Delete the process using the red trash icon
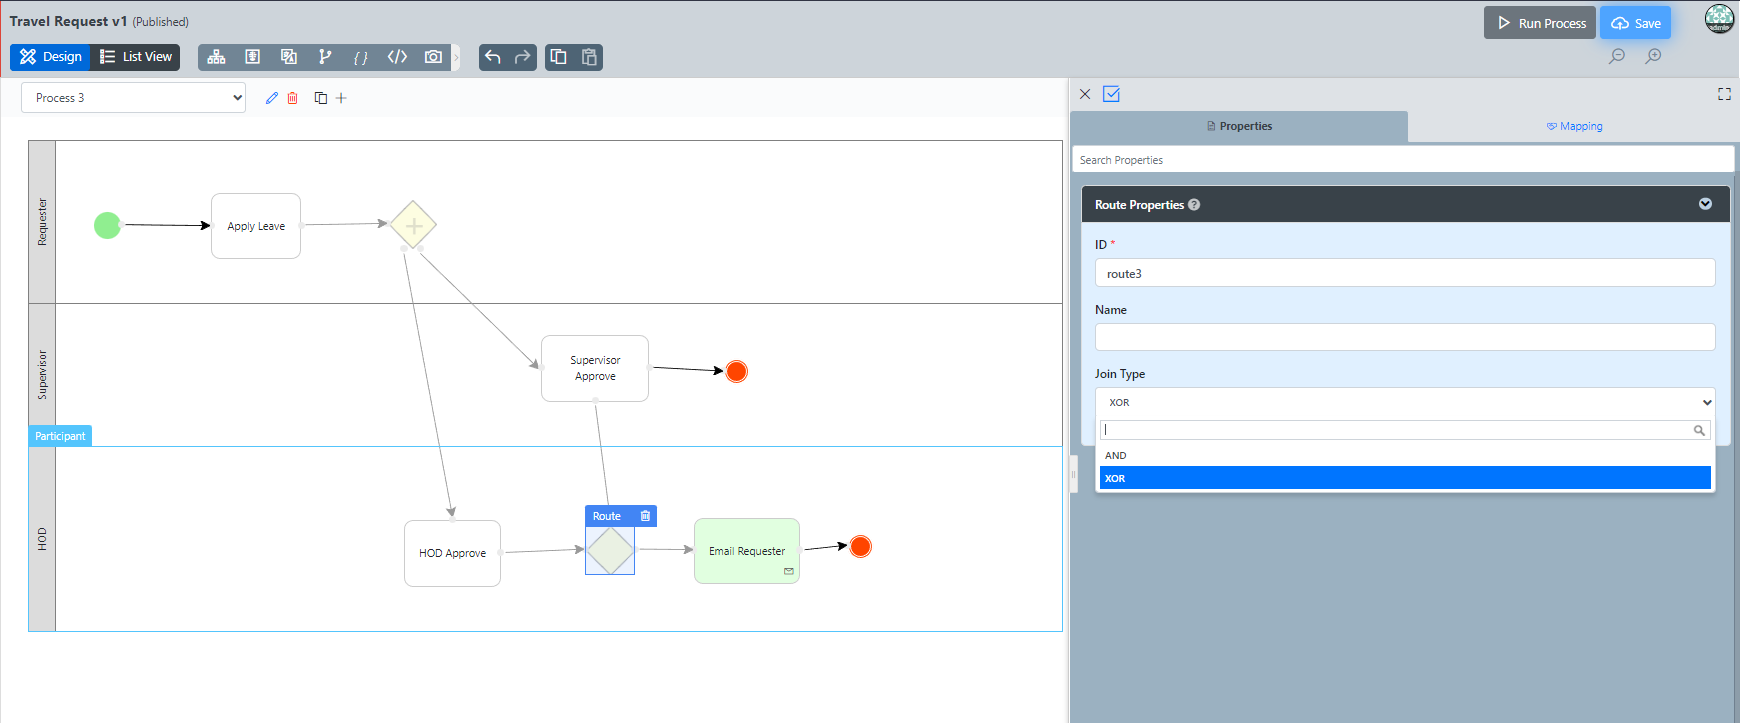Image resolution: width=1740 pixels, height=723 pixels. [293, 98]
